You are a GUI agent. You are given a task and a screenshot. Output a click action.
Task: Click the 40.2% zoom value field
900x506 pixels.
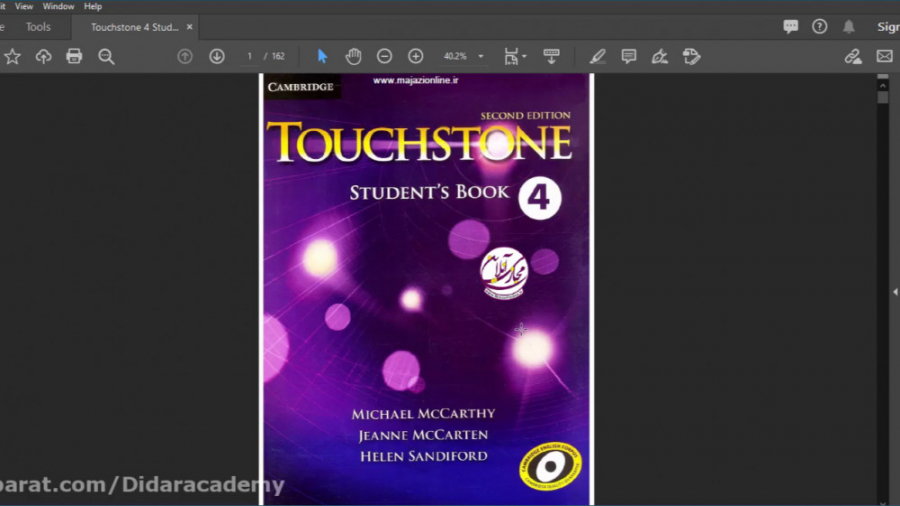click(x=455, y=56)
